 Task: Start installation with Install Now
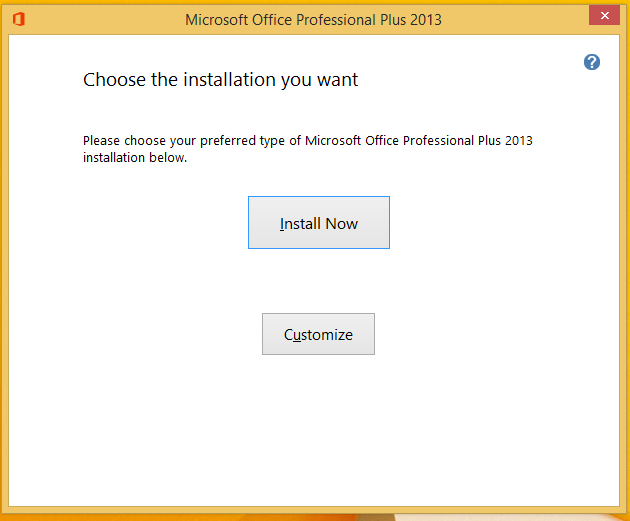tap(319, 223)
